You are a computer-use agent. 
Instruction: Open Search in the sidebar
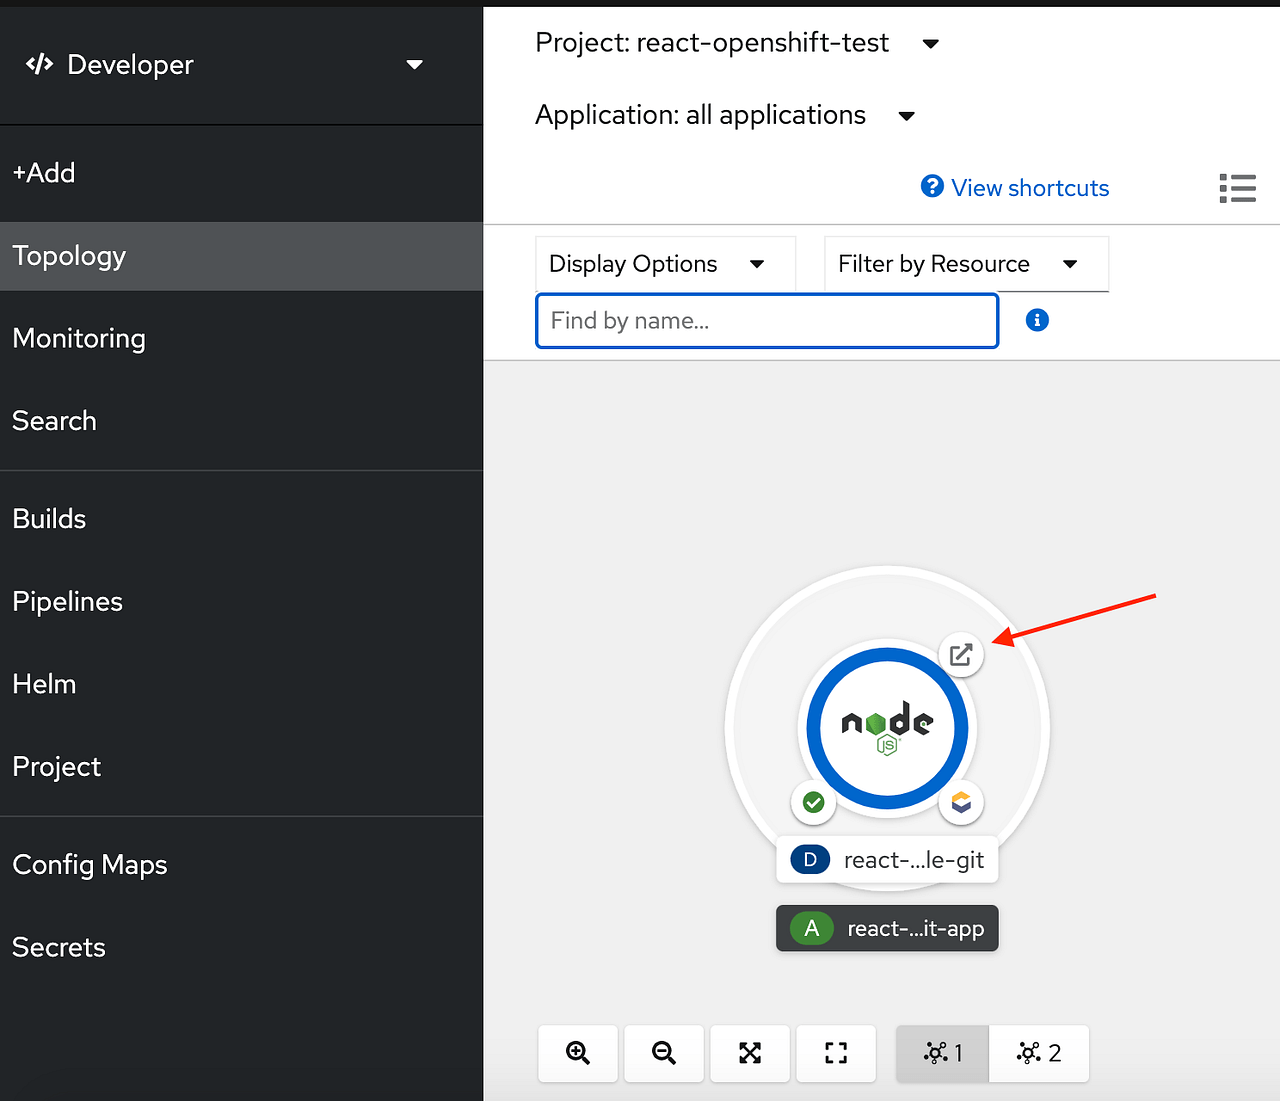point(241,421)
